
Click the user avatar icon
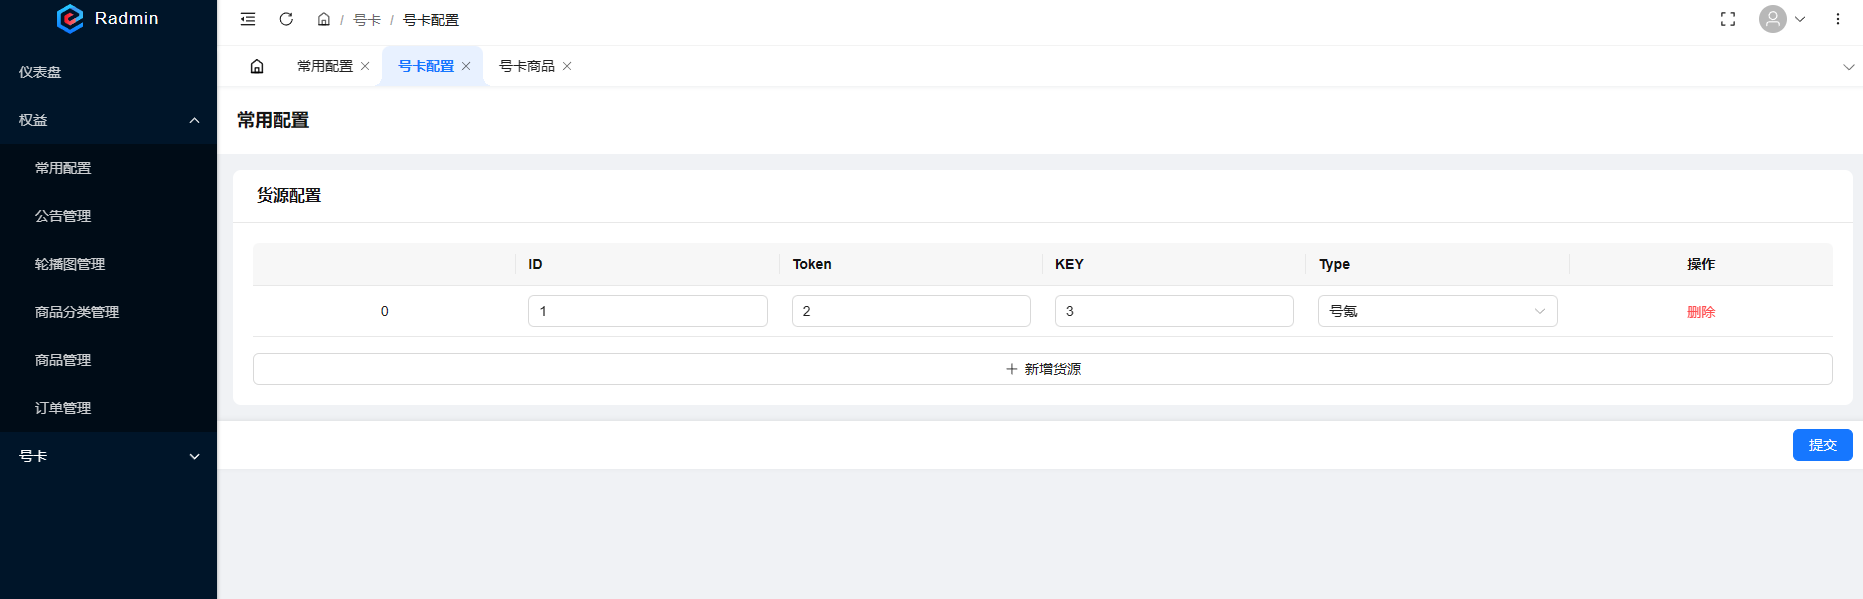(x=1773, y=19)
